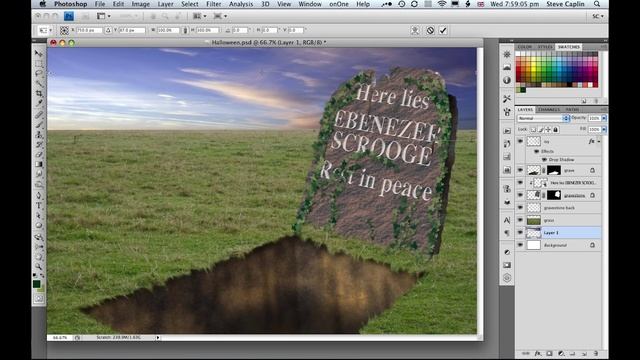This screenshot has height=360, width=640.
Task: Select the Lasso tool
Action: (39, 73)
